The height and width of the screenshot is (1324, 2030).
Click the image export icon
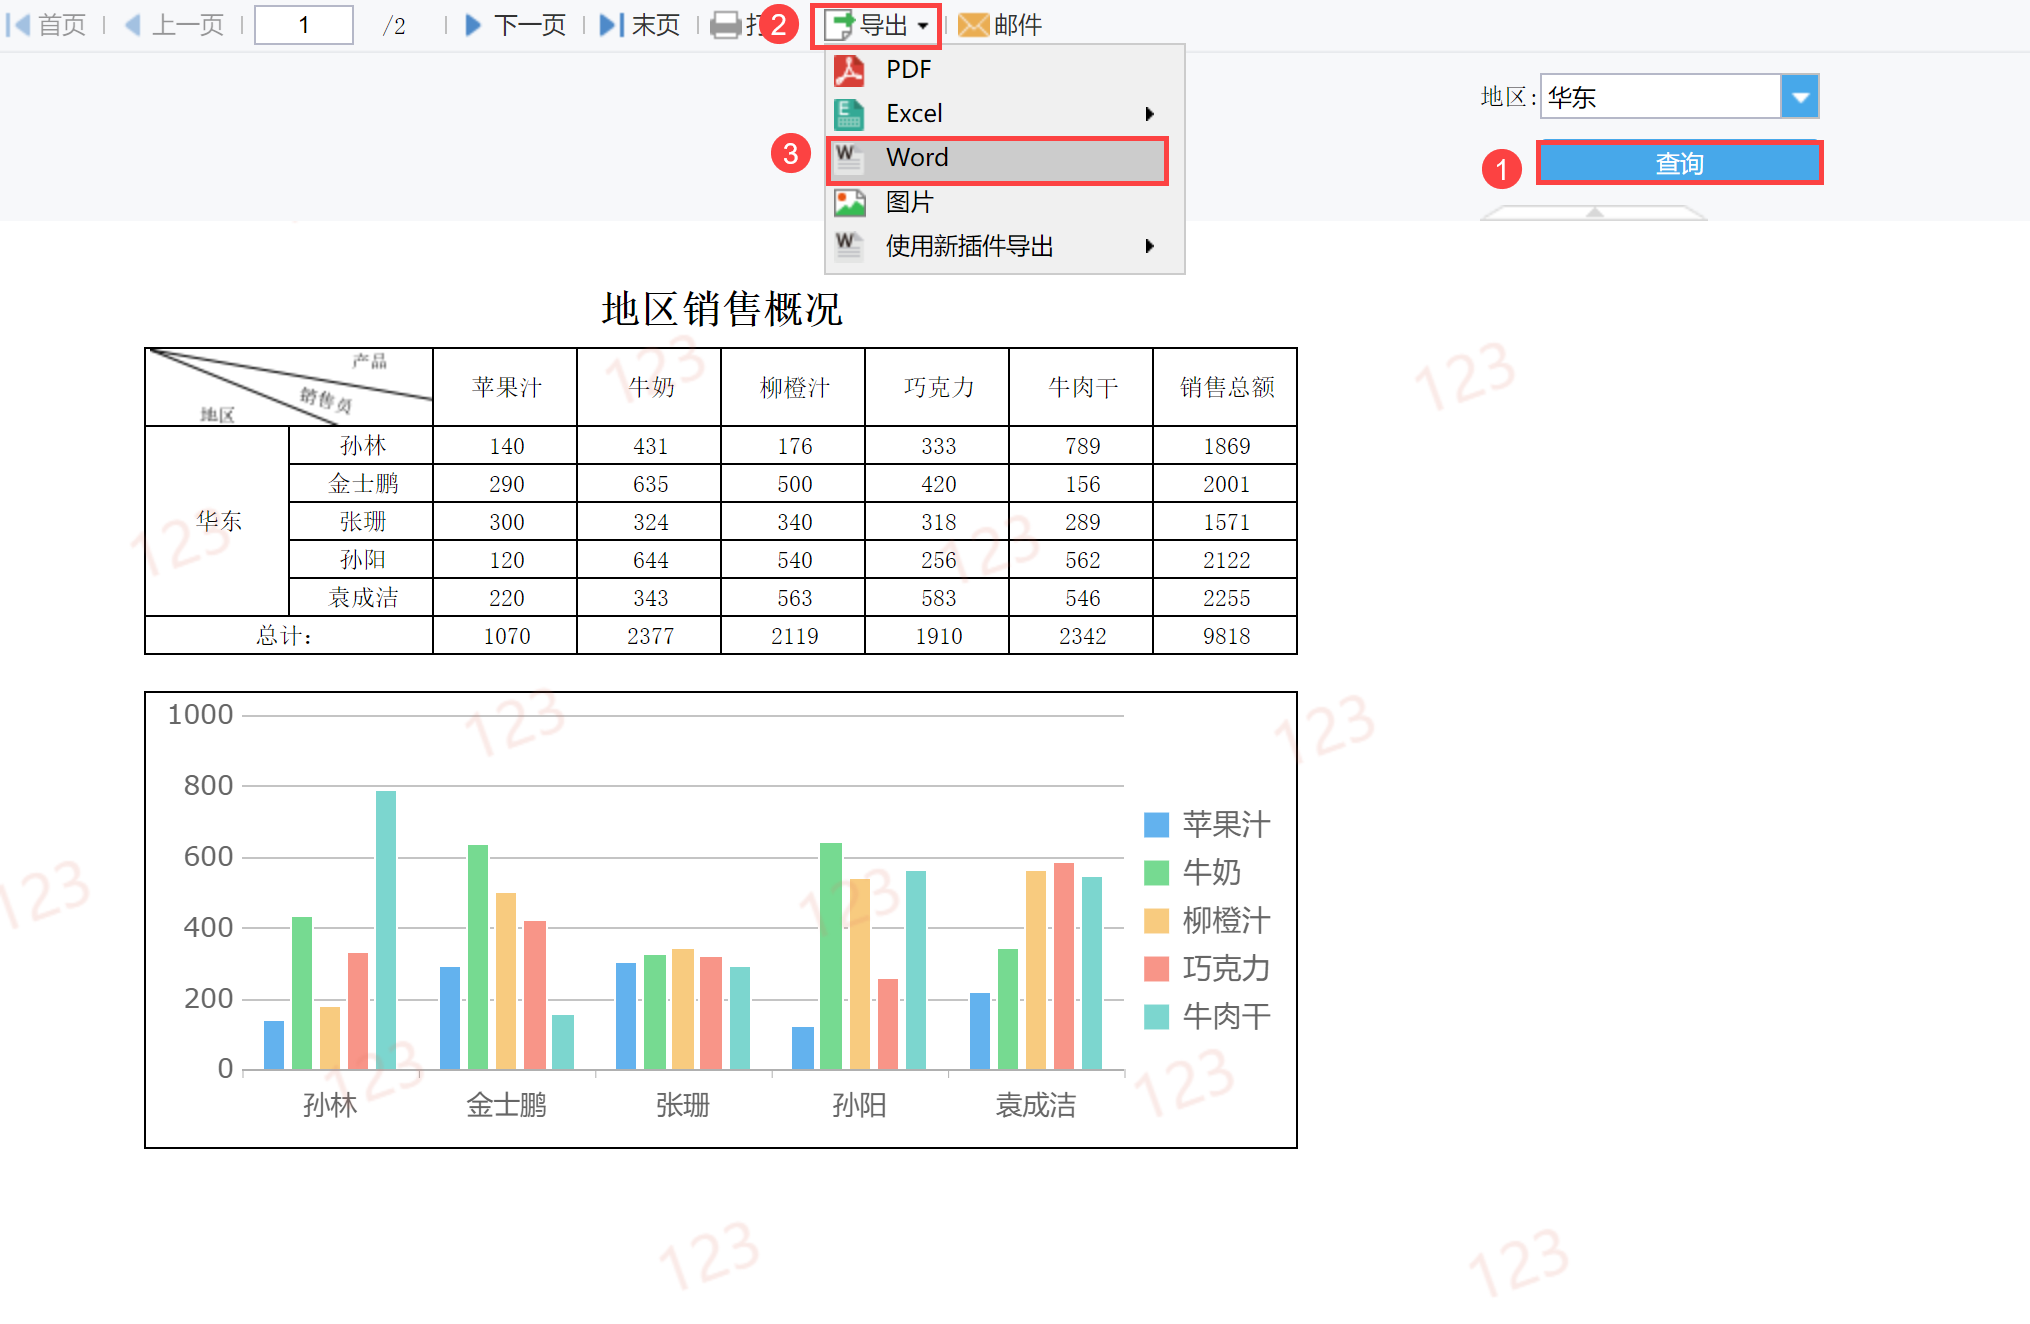tap(849, 202)
